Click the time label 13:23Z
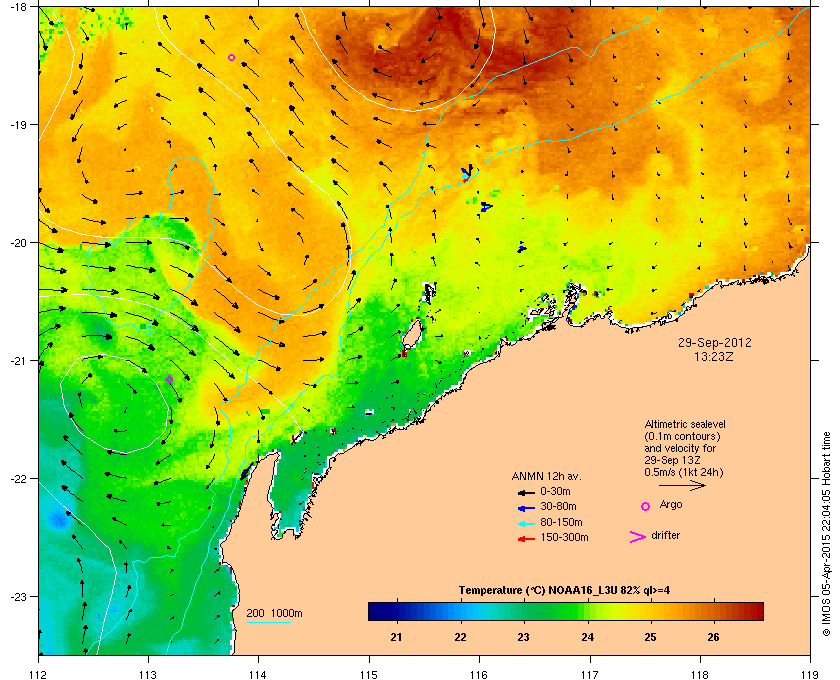The width and height of the screenshot is (840, 680). coord(714,356)
